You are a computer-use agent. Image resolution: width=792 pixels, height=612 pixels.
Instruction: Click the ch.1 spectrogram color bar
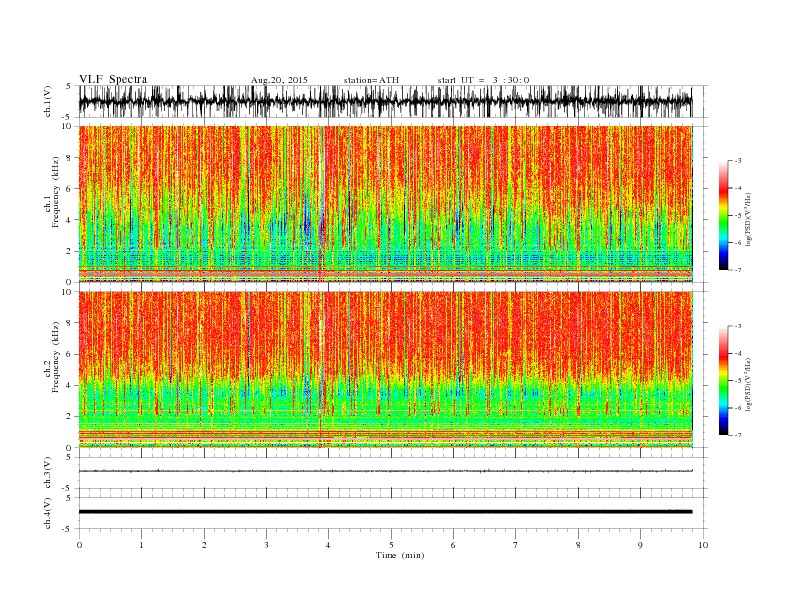(x=723, y=215)
